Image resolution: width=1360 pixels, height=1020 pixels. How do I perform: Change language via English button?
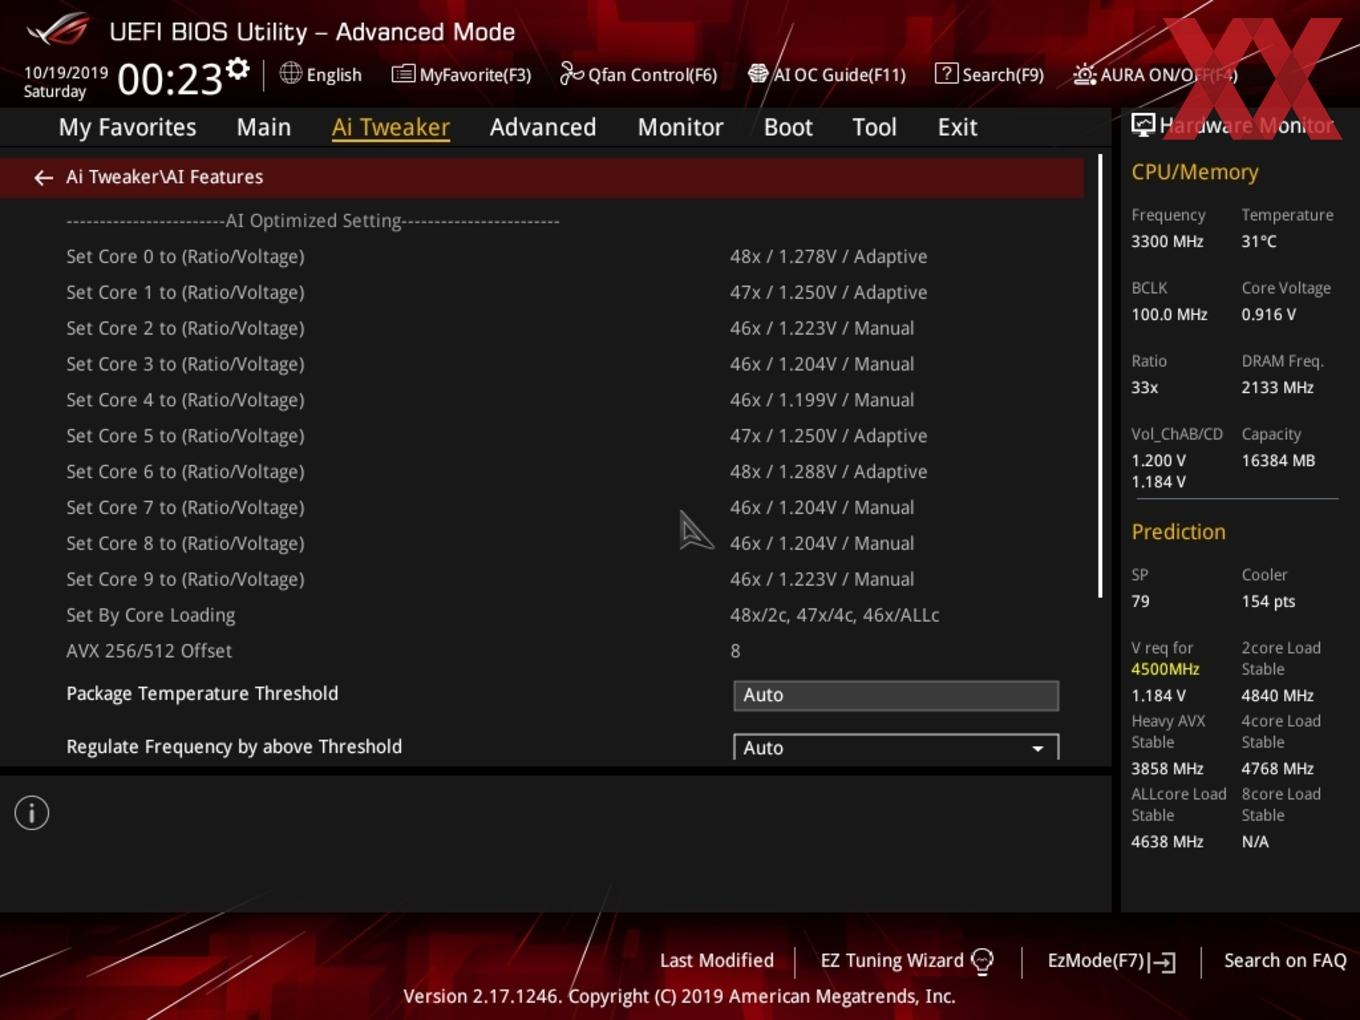click(321, 74)
